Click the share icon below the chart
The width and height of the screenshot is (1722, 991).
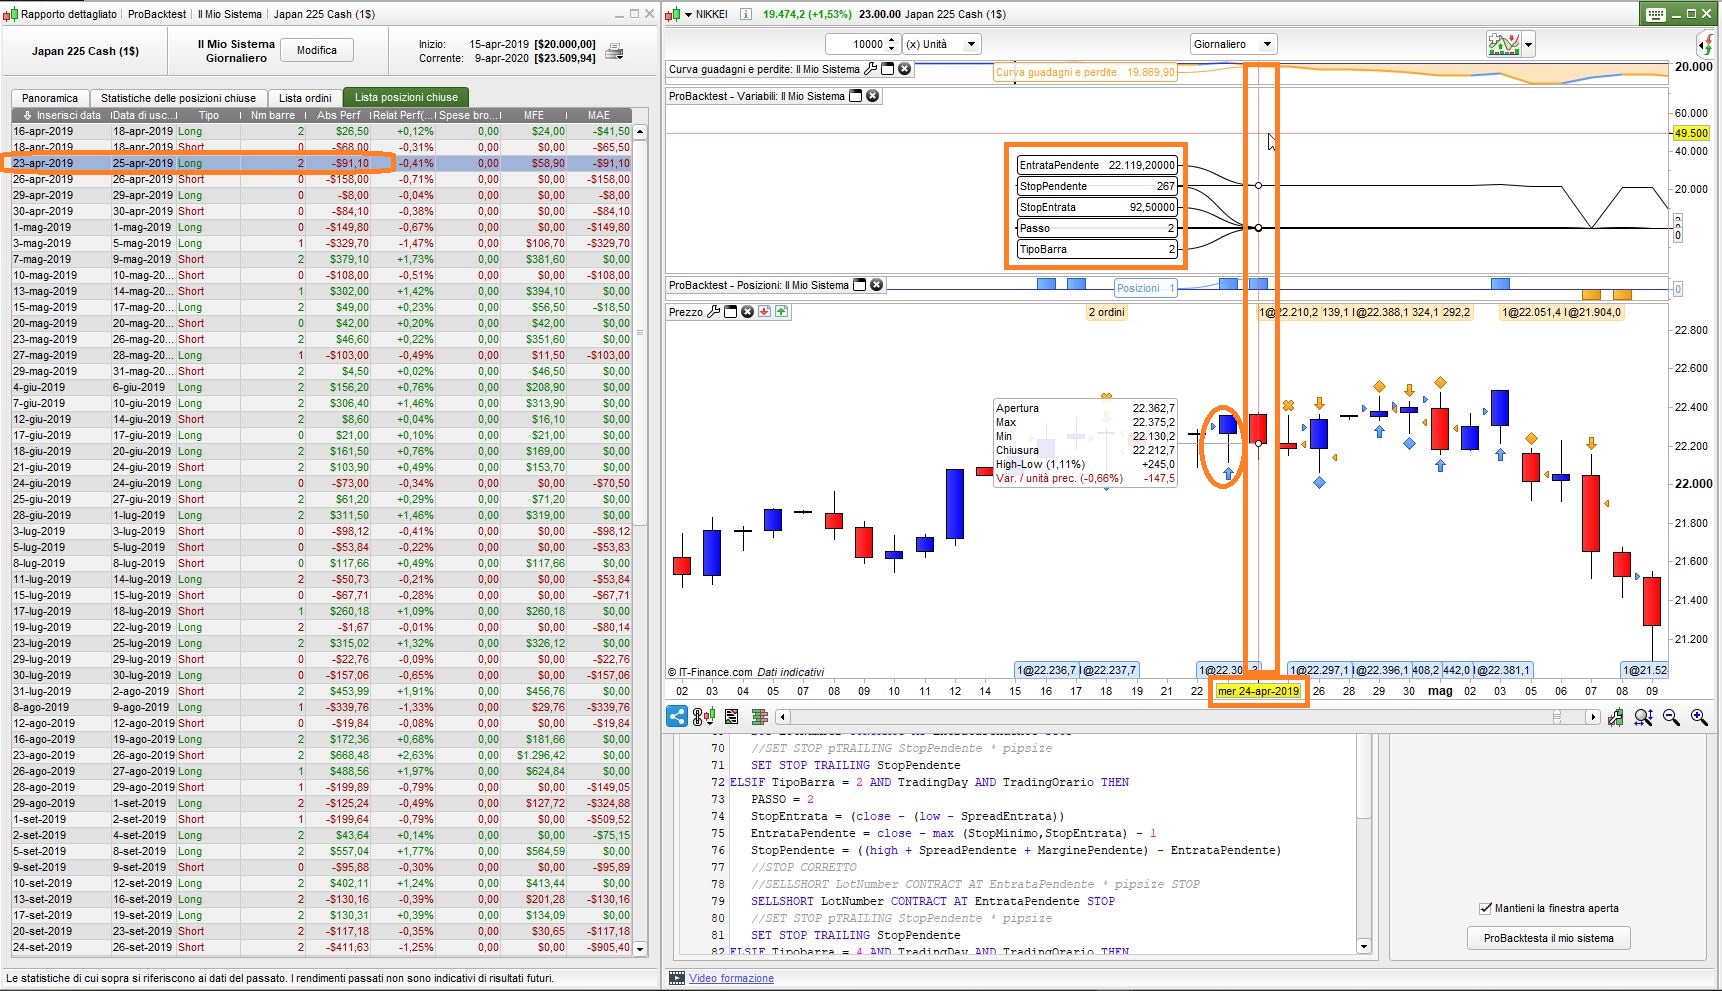click(x=677, y=716)
